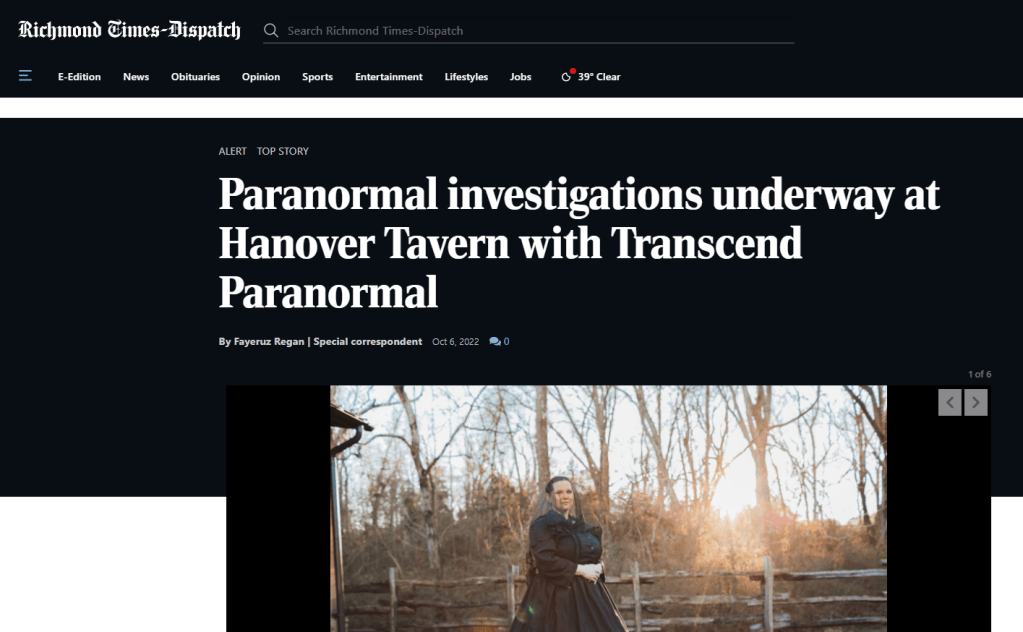Open the News section
This screenshot has width=1023, height=632.
(136, 76)
